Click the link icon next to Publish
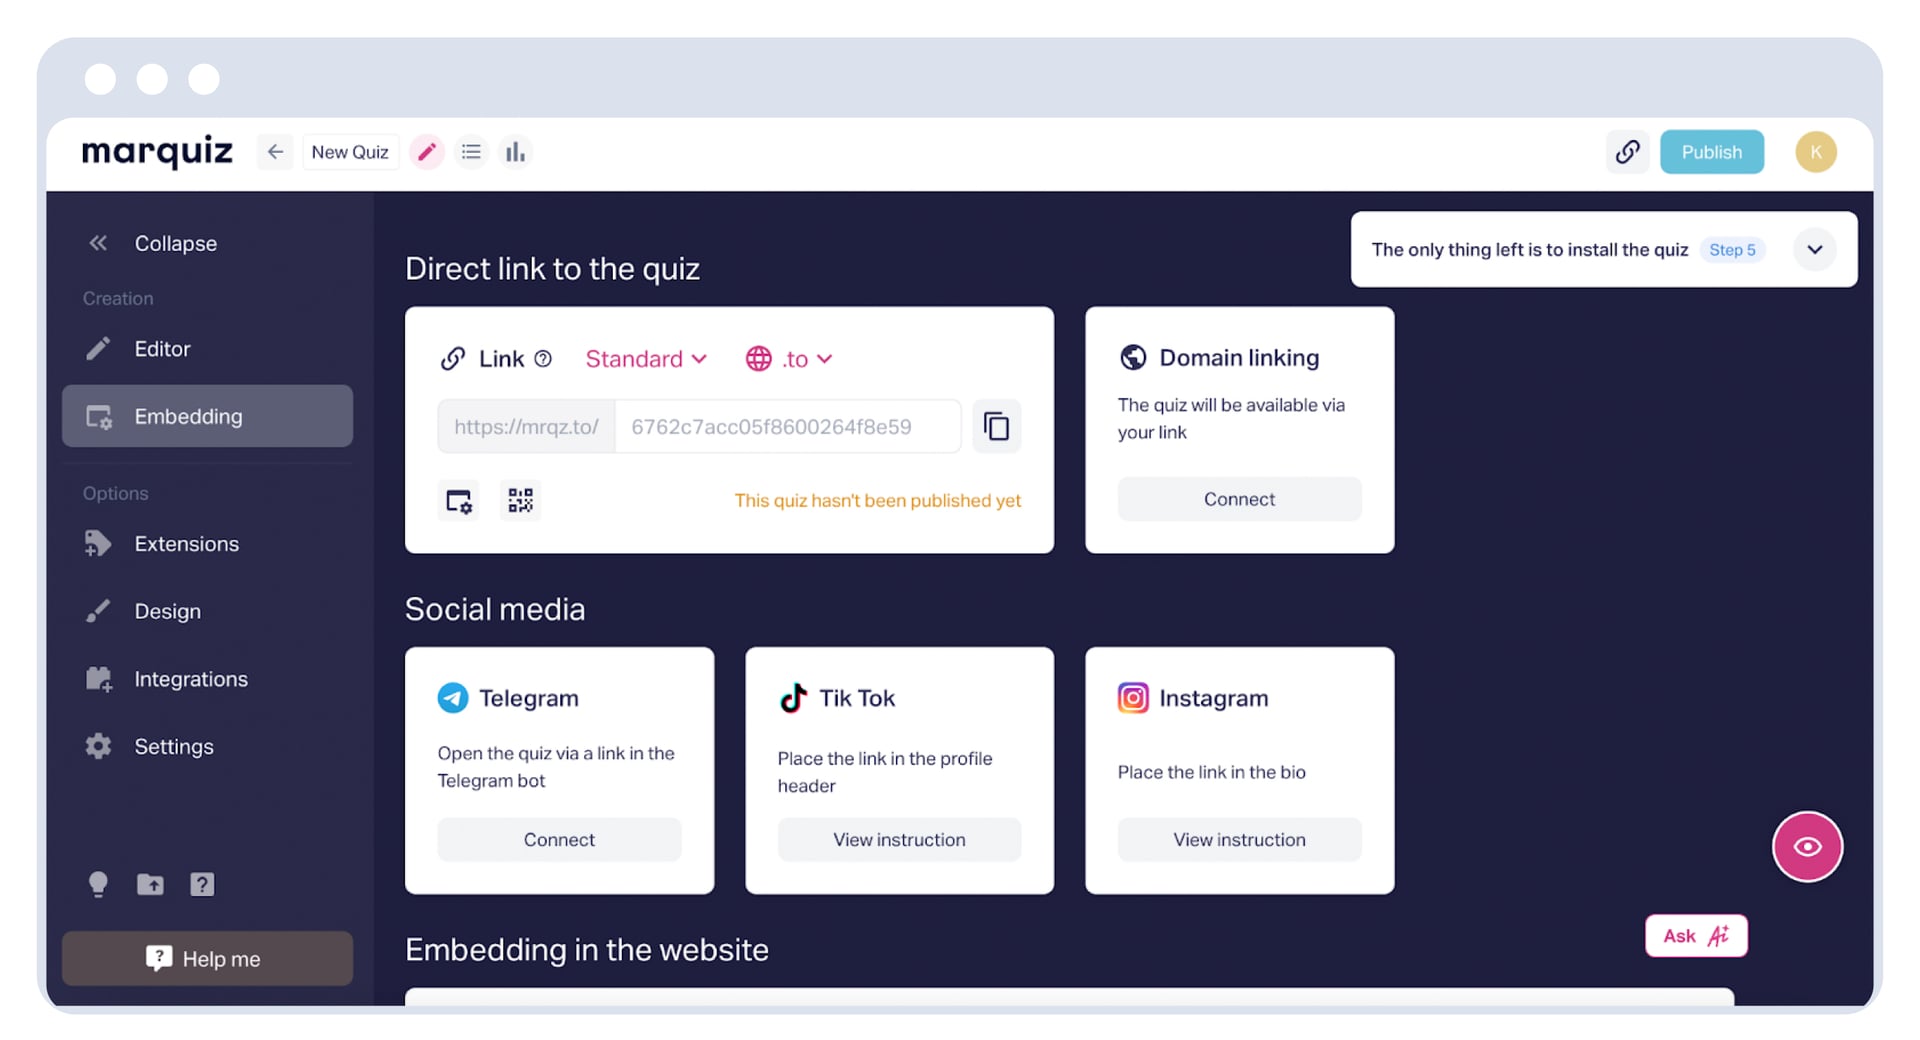 click(1627, 152)
